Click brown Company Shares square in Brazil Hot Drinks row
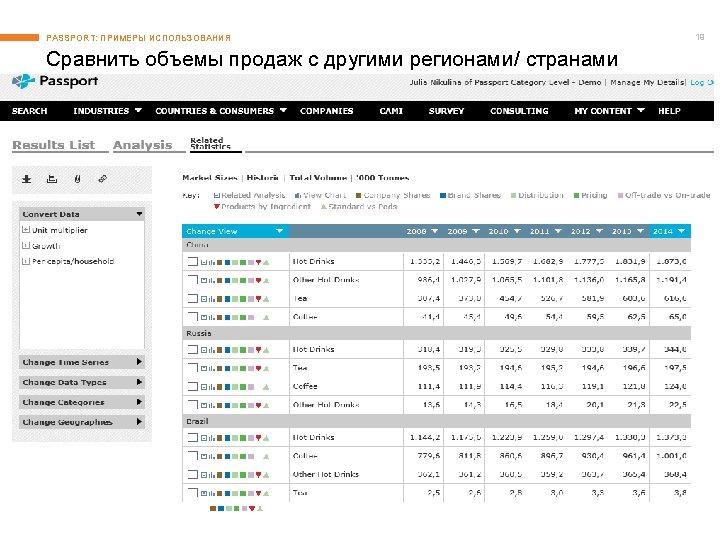This screenshot has width=720, height=540. tap(219, 438)
